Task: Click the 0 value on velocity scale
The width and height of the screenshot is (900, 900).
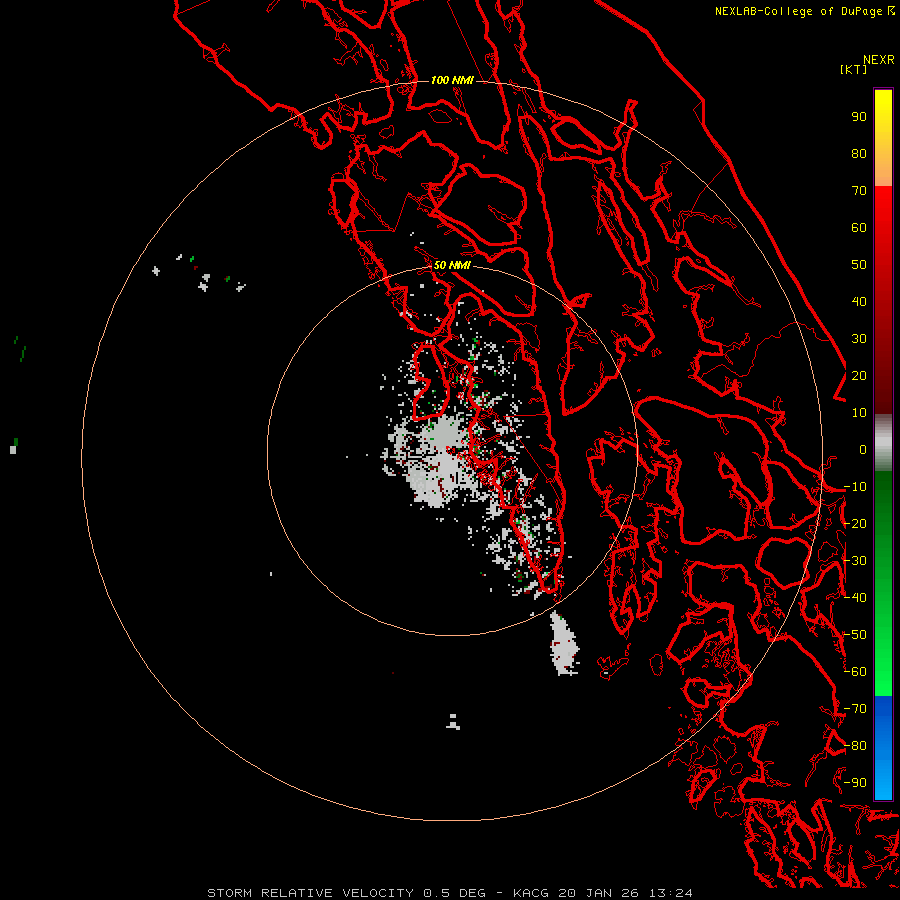Action: pyautogui.click(x=863, y=449)
